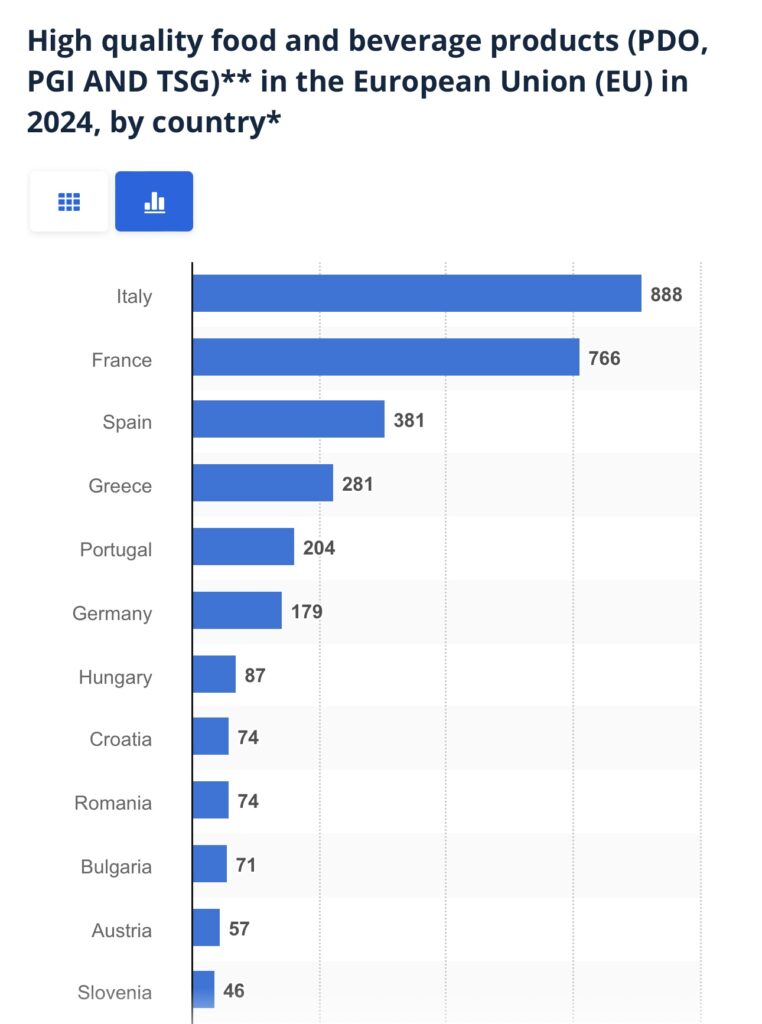Screen dimensions: 762x1024
Task: Click the Croatia bar
Action: pyautogui.click(x=210, y=738)
